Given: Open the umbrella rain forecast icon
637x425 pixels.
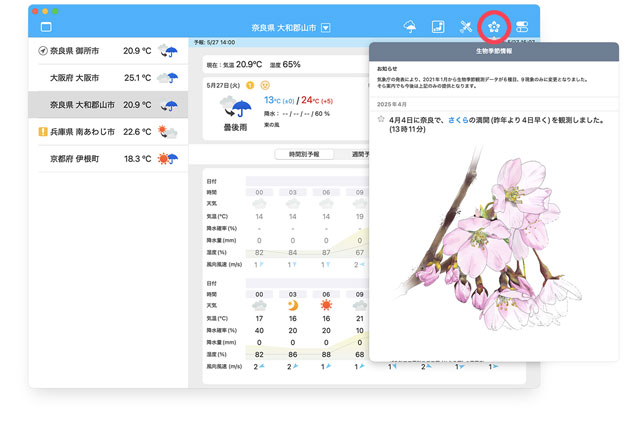Looking at the screenshot, I should click(410, 27).
